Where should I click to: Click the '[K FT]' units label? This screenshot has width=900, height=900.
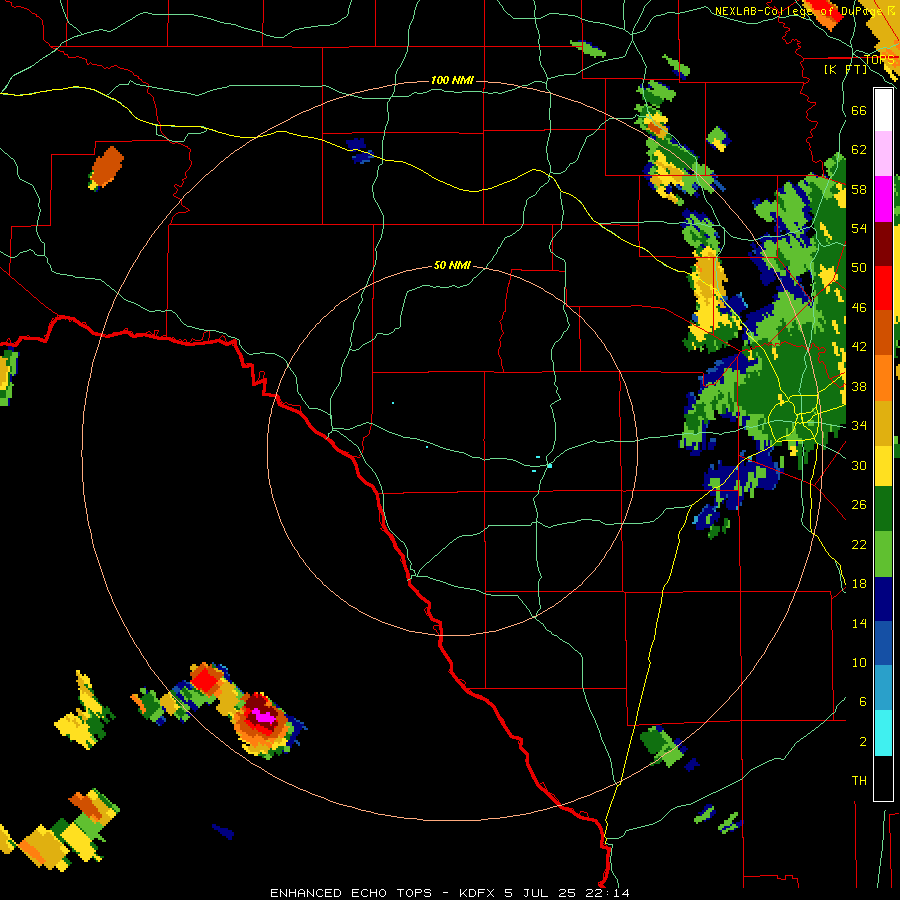tap(845, 69)
